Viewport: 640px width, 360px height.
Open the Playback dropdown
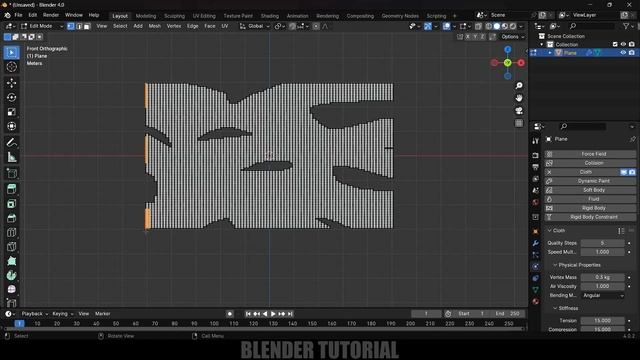pyautogui.click(x=35, y=314)
